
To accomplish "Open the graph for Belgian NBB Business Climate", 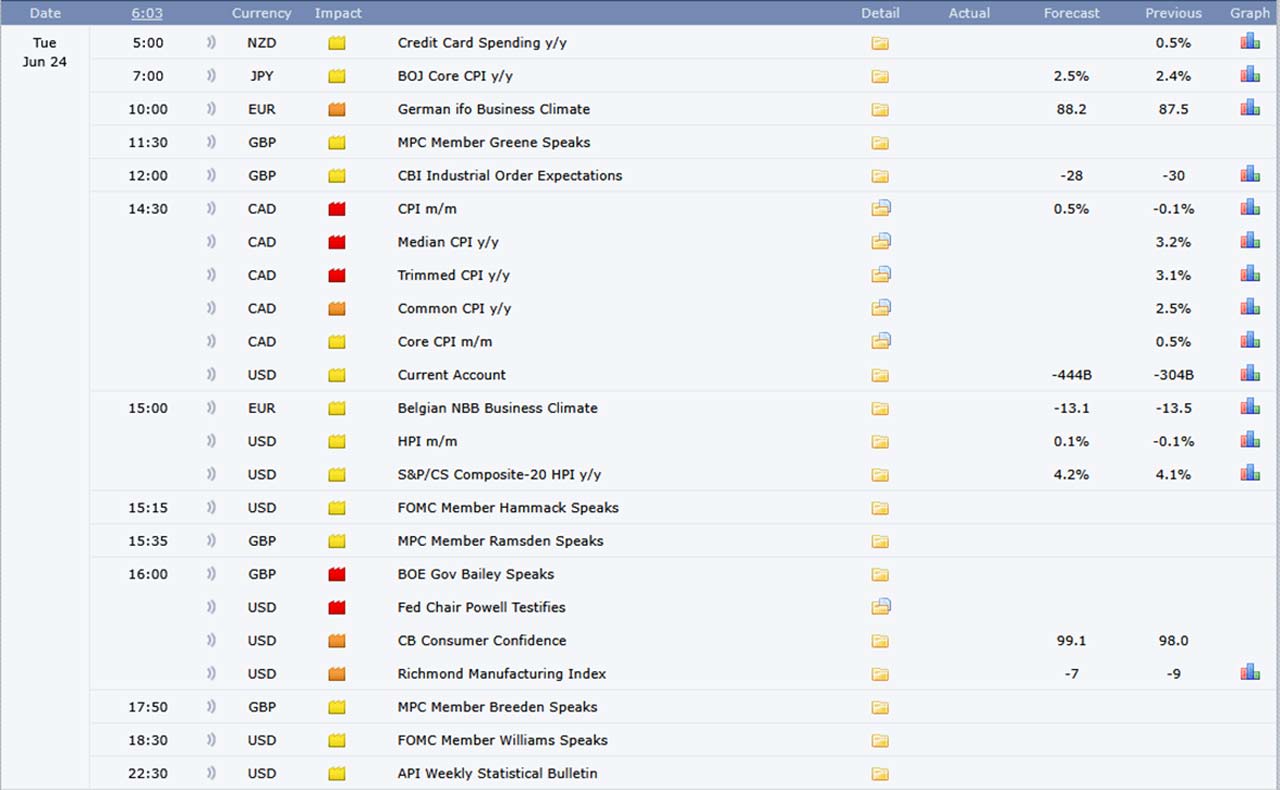I will click(x=1250, y=407).
